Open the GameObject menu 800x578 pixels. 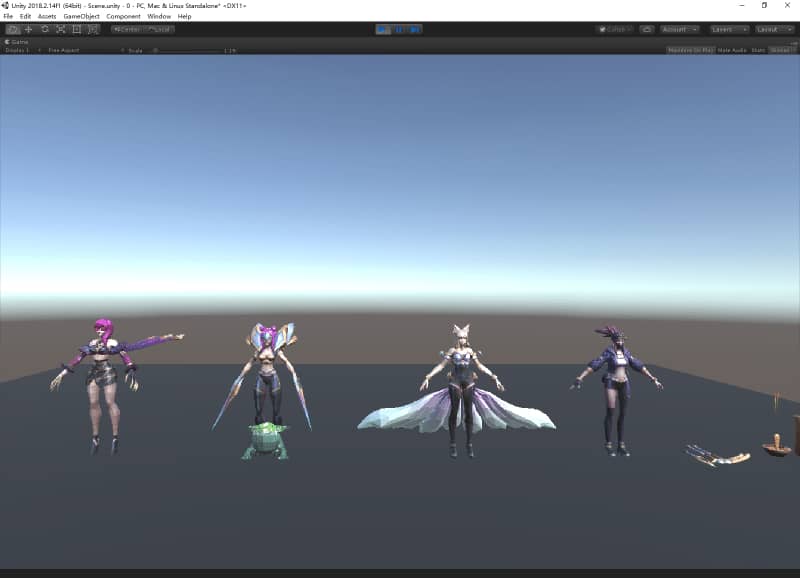tap(82, 16)
